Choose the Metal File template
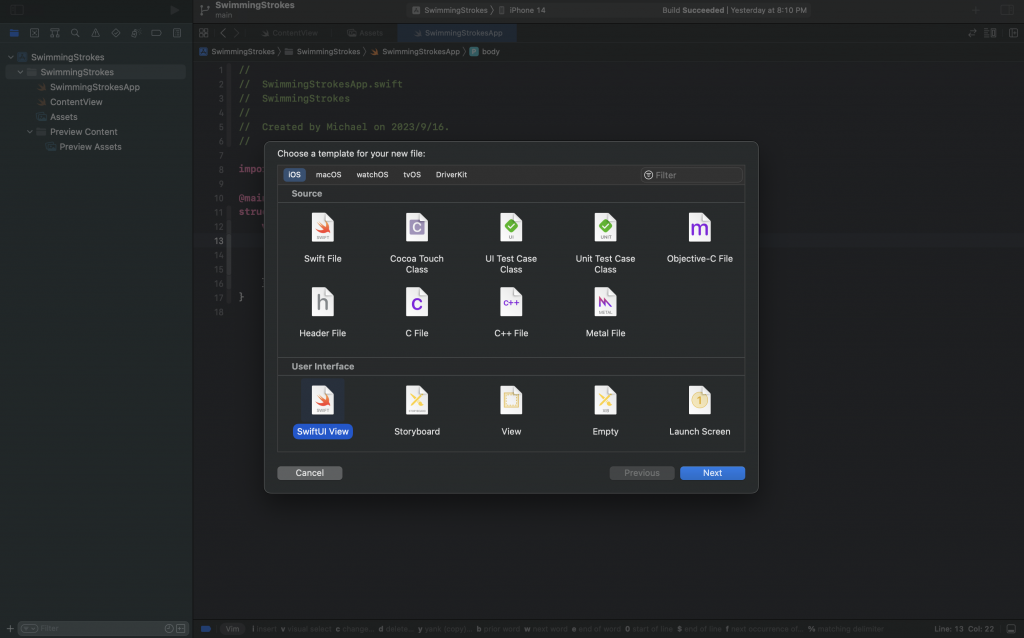Viewport: 1024px width, 638px height. (605, 313)
